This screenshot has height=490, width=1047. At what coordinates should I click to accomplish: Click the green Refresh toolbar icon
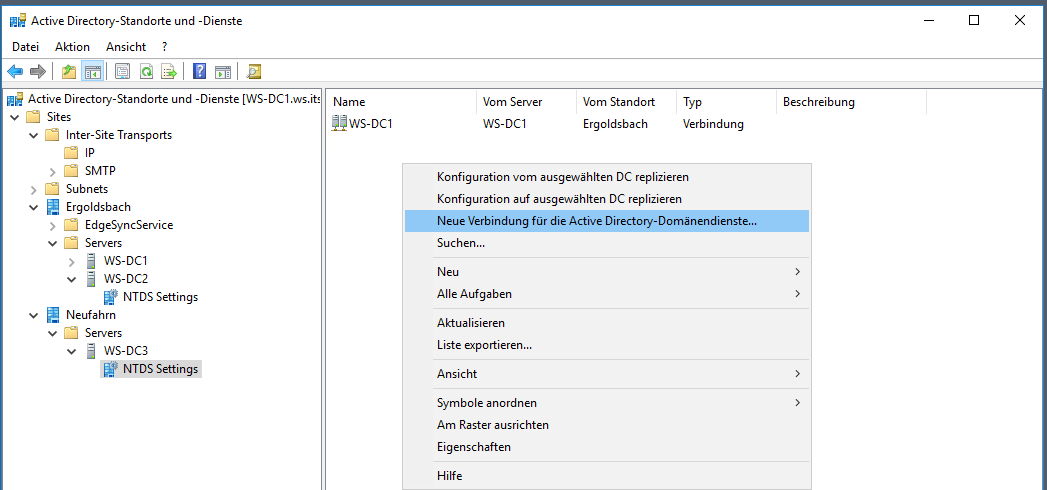[146, 71]
